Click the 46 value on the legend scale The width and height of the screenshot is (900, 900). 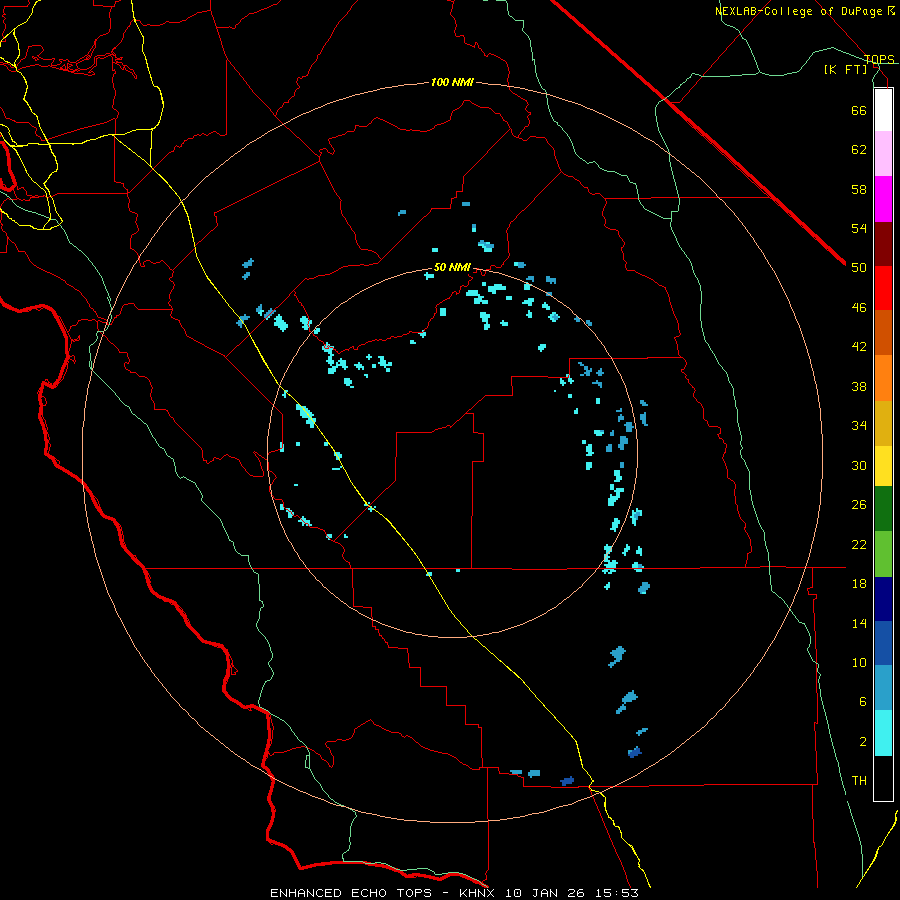point(859,308)
